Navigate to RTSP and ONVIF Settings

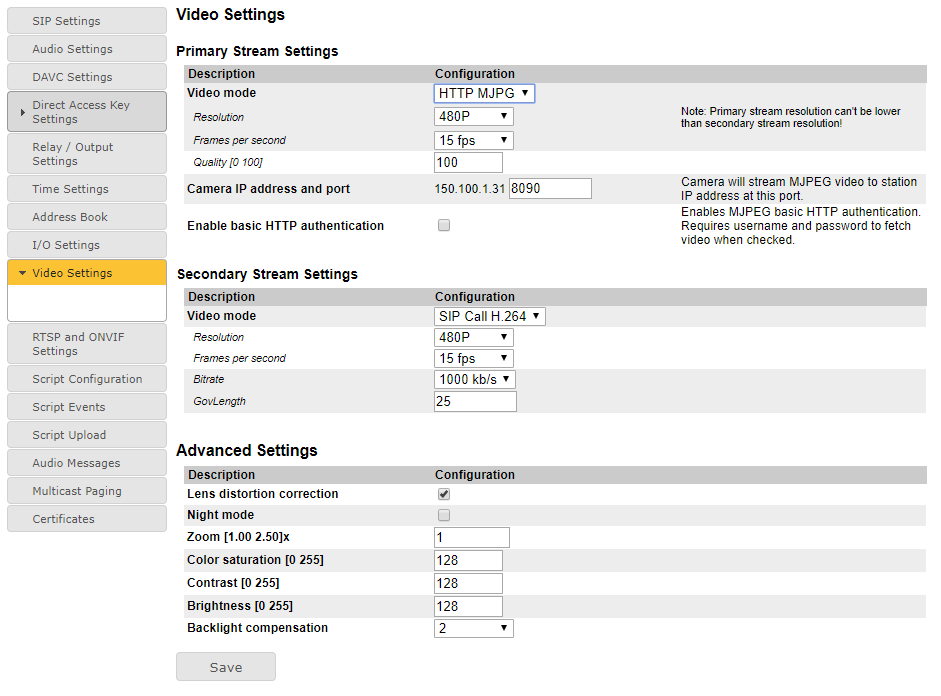(86, 344)
